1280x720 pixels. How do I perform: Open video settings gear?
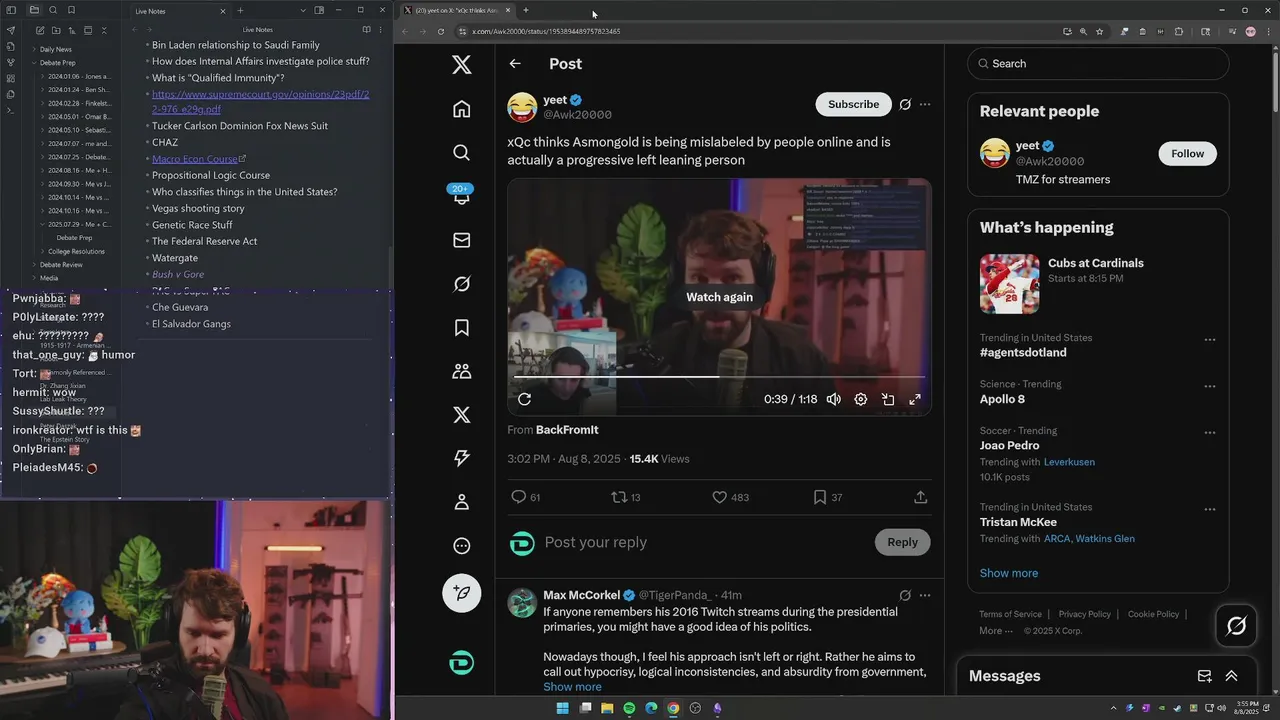[x=860, y=399]
